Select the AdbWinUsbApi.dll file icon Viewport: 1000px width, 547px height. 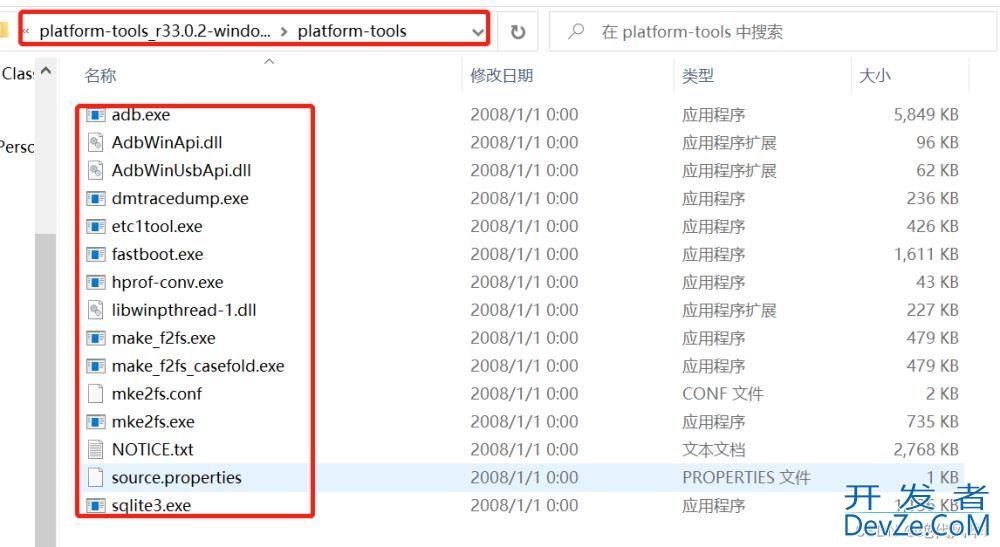(x=96, y=171)
